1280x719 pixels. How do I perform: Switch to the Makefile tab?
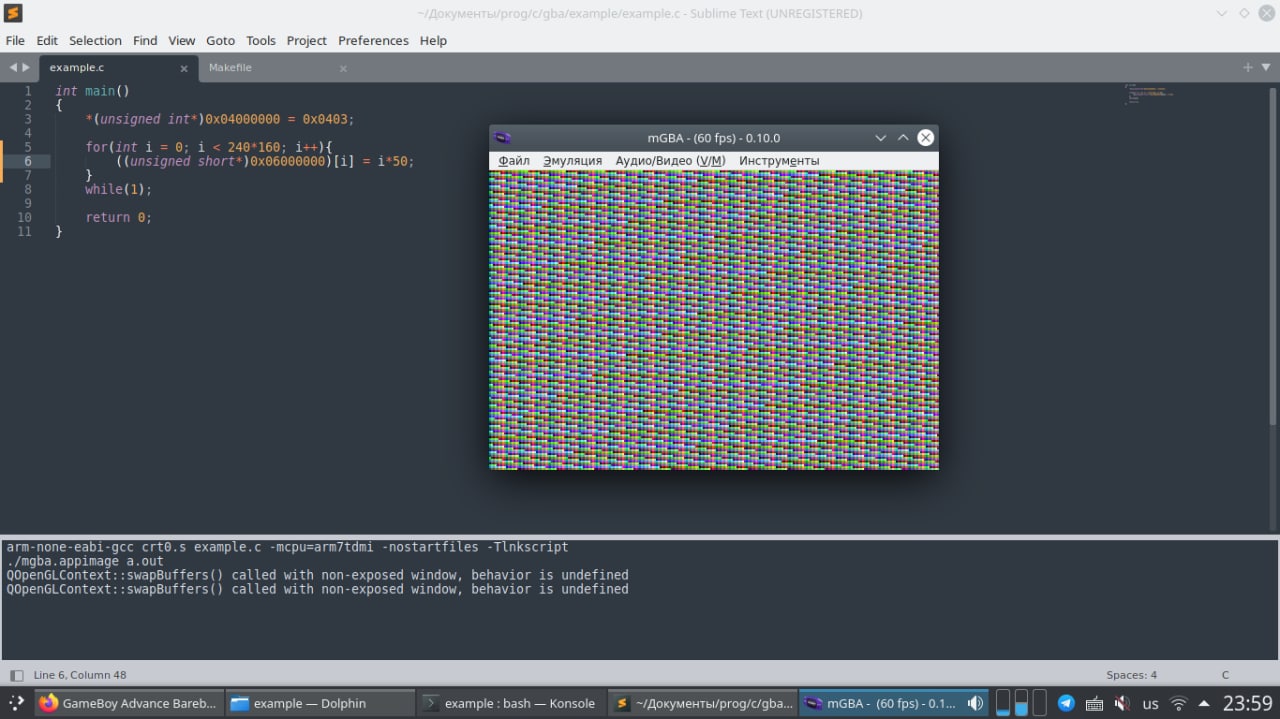coord(230,67)
